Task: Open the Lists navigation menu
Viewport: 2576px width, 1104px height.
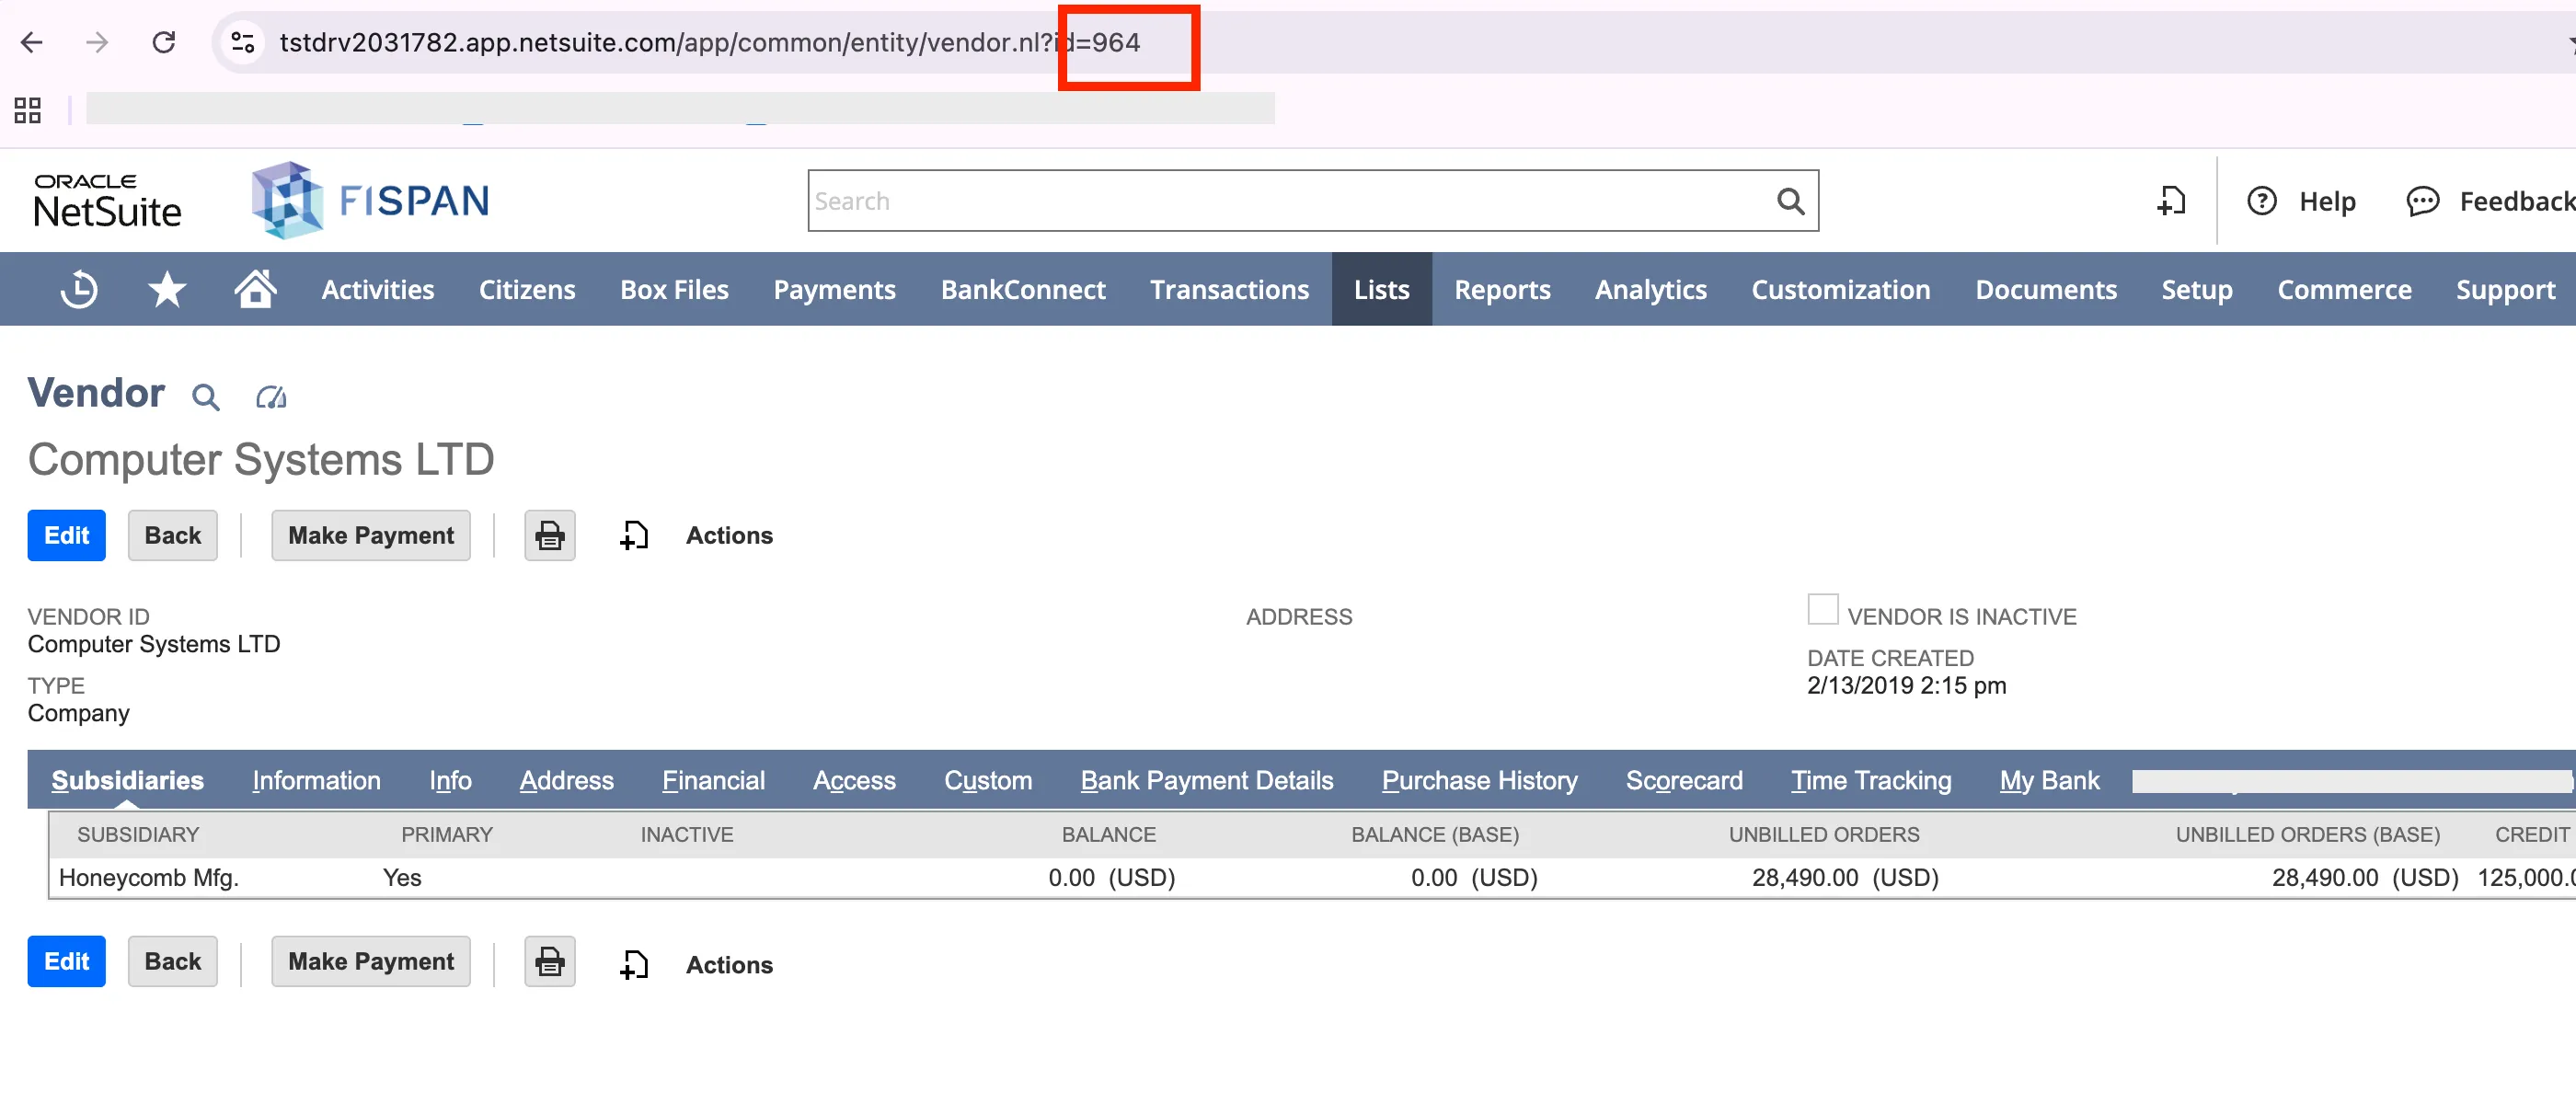Action: coord(1381,289)
